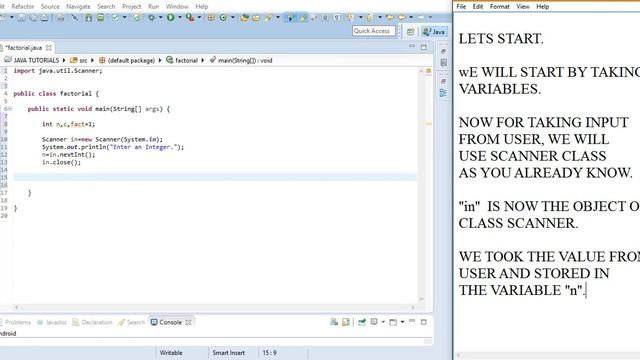The image size is (640, 360).
Task: Select the factorial.java editor tab
Action: 24,48
